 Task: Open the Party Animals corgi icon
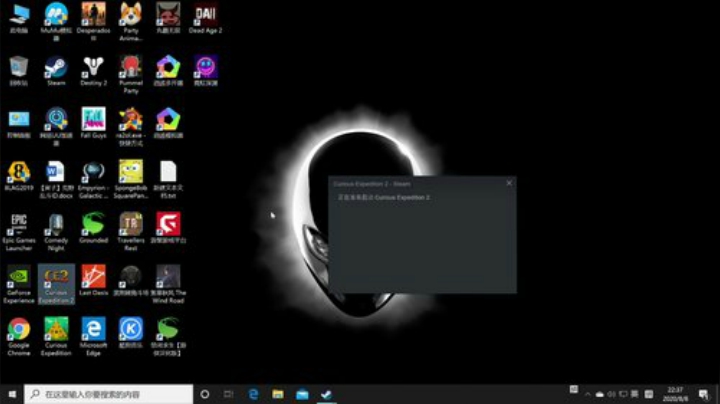coord(131,22)
